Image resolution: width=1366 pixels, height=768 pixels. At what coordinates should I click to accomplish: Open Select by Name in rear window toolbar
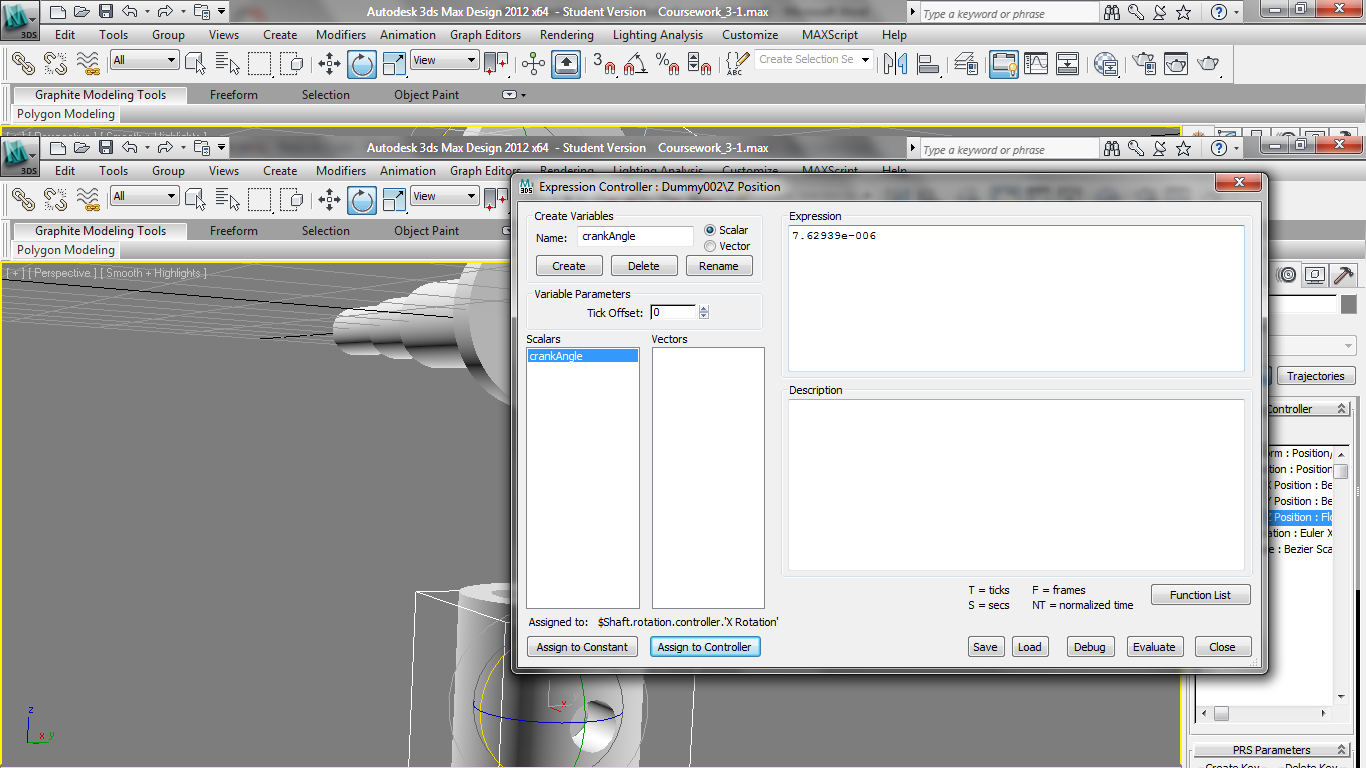point(228,63)
